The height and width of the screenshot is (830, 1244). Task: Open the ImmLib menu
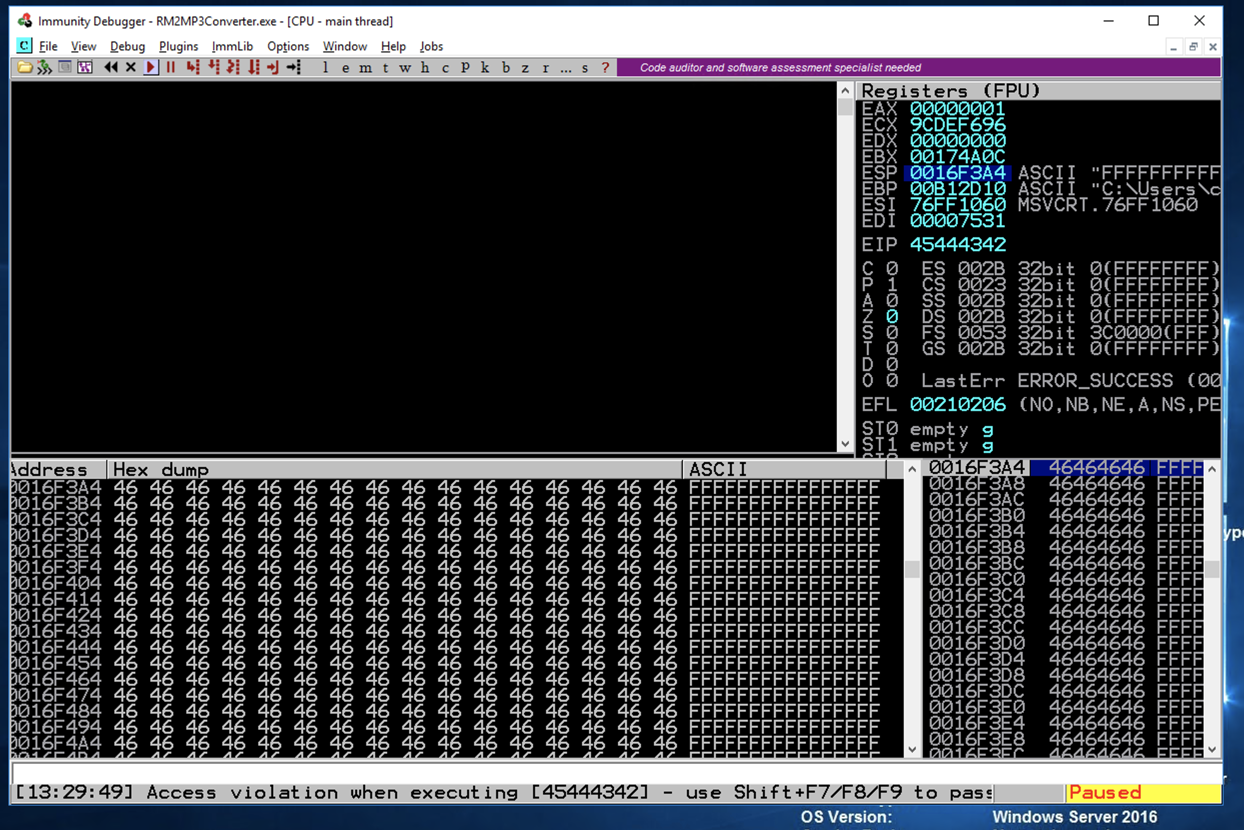[x=232, y=46]
